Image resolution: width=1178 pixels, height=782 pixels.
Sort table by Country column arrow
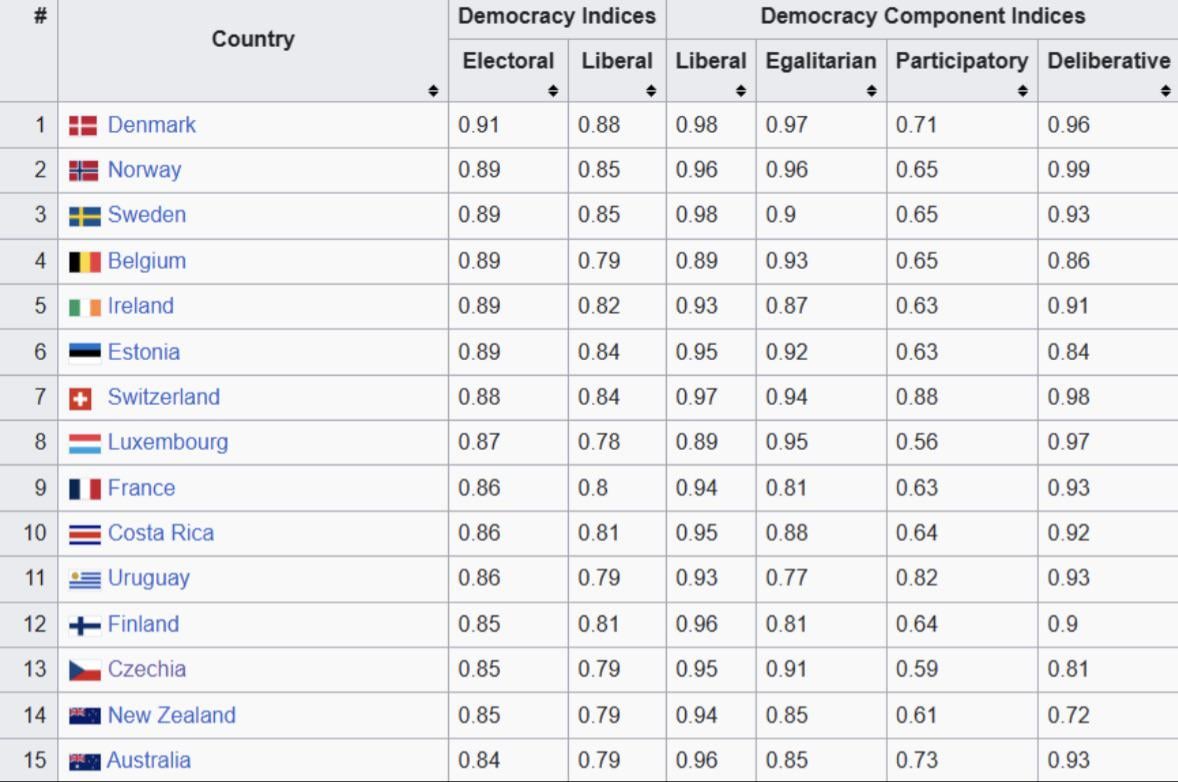click(x=433, y=91)
